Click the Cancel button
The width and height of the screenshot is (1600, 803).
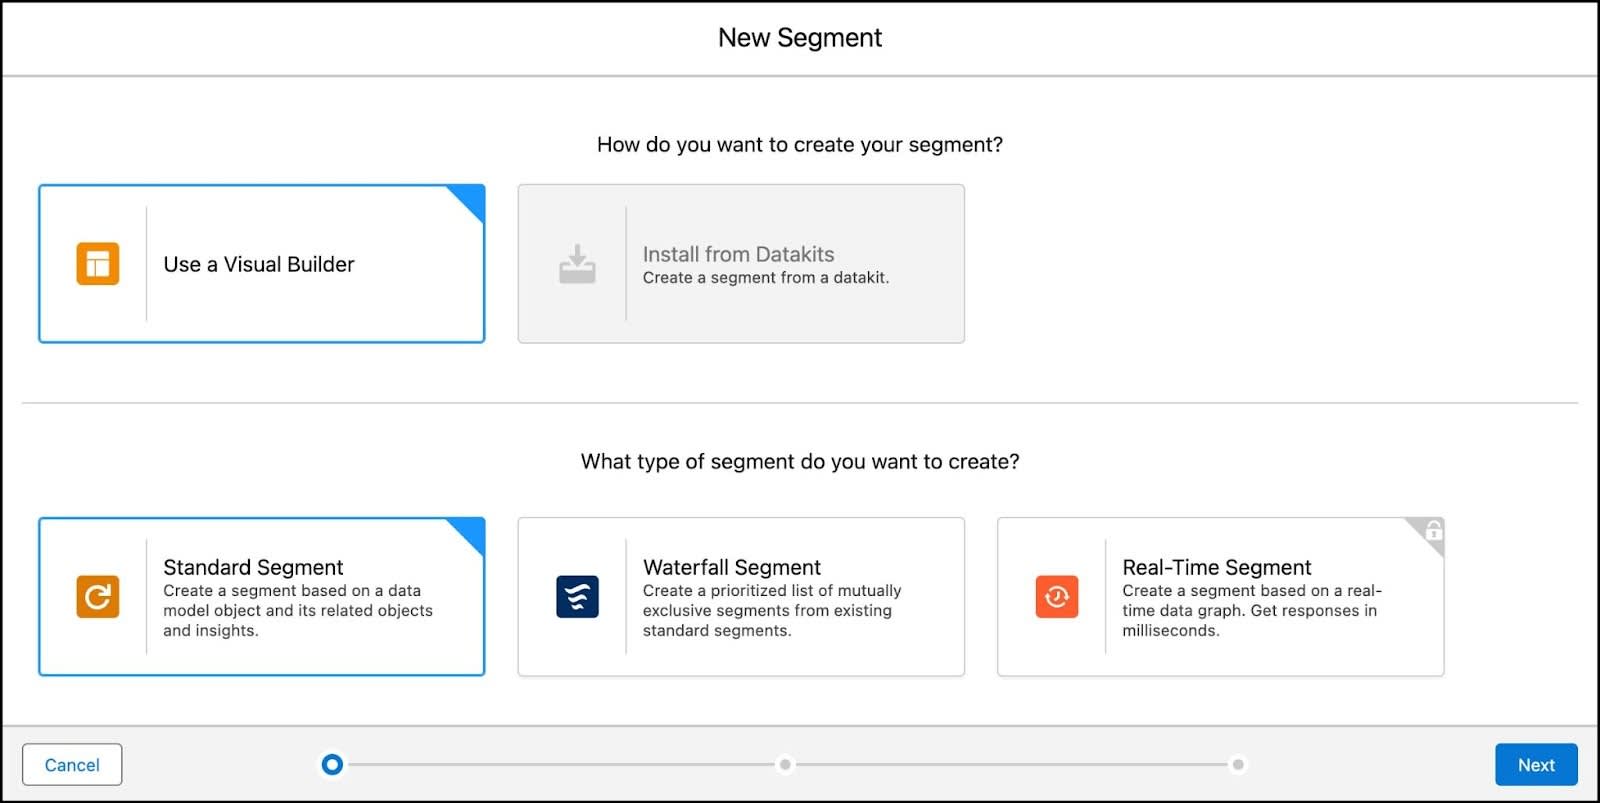pos(72,765)
